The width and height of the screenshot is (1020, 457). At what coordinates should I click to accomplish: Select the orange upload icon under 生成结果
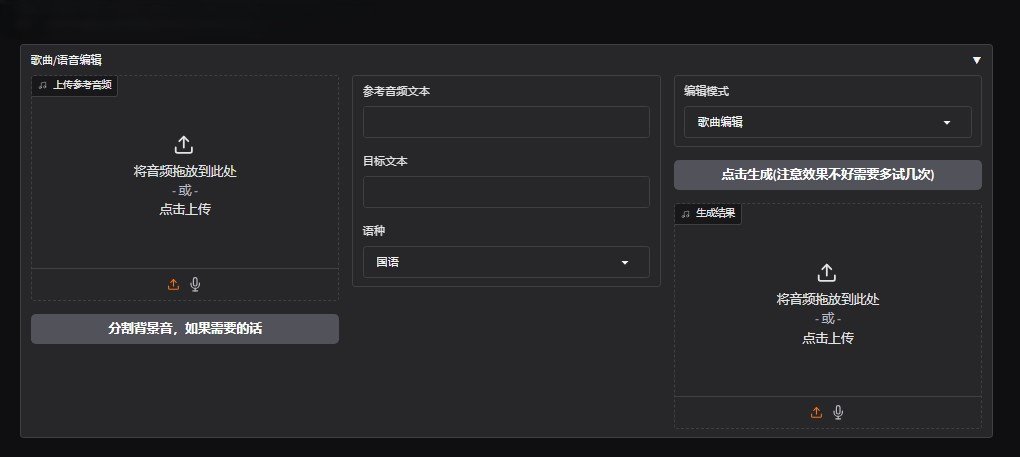coord(816,412)
